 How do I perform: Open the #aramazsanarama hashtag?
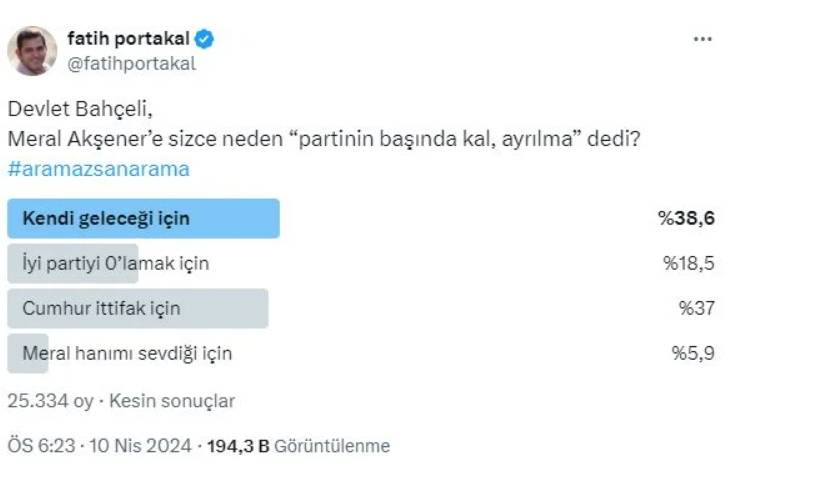click(98, 169)
